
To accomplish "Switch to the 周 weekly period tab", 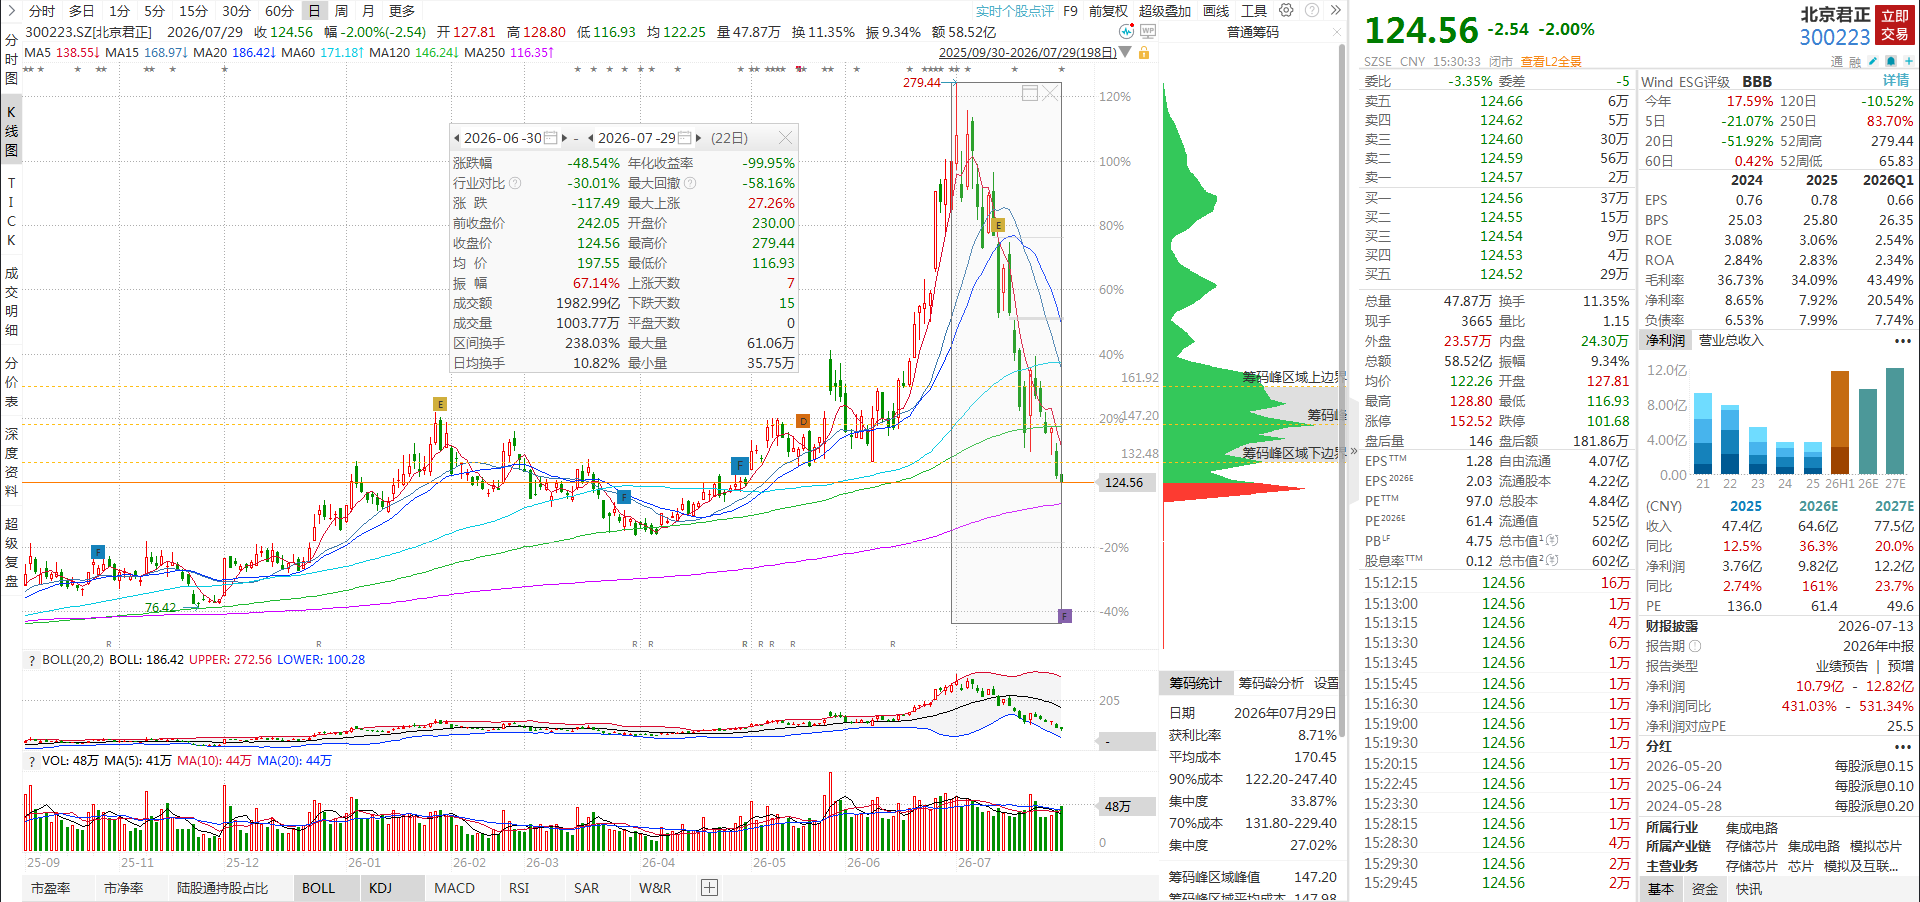I will [x=342, y=11].
